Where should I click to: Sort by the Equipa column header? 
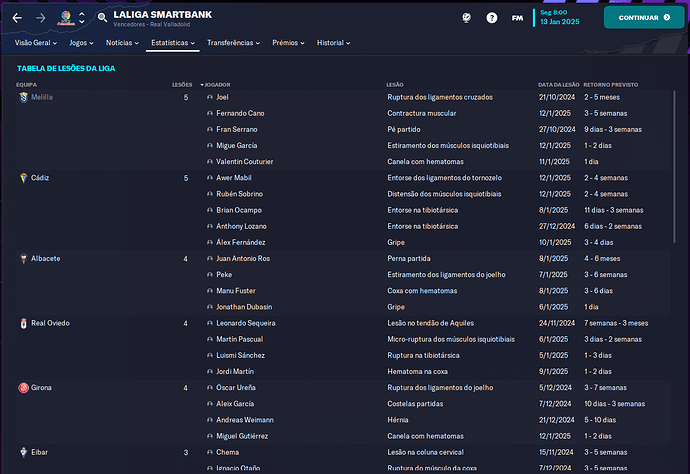(26, 85)
